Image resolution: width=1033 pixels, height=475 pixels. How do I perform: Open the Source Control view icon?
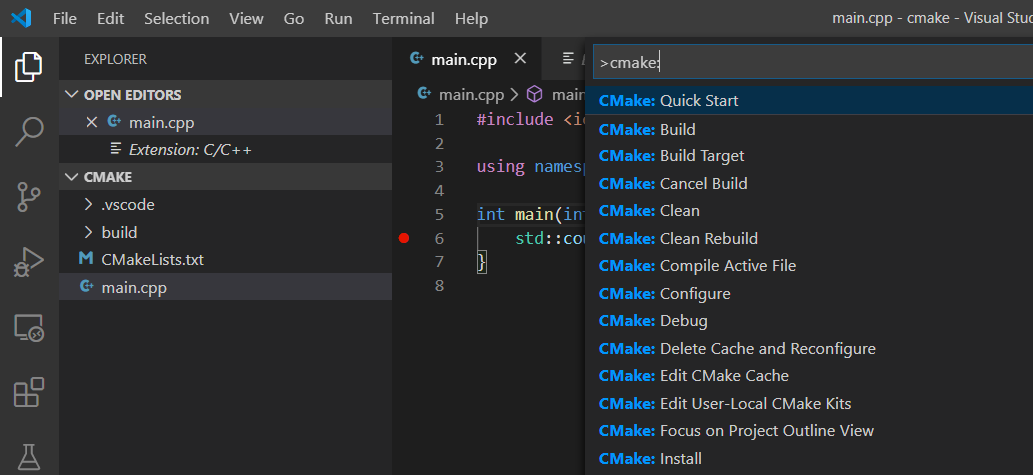coord(29,196)
